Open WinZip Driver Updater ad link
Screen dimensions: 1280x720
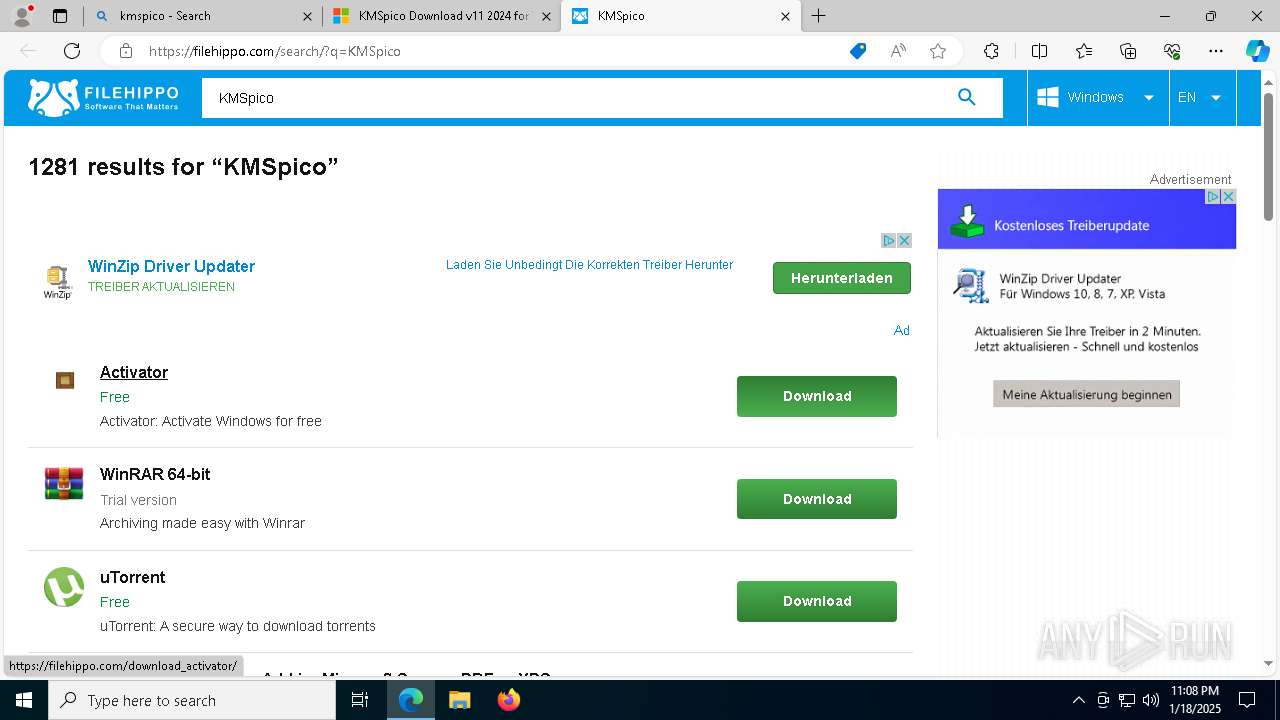[171, 266]
